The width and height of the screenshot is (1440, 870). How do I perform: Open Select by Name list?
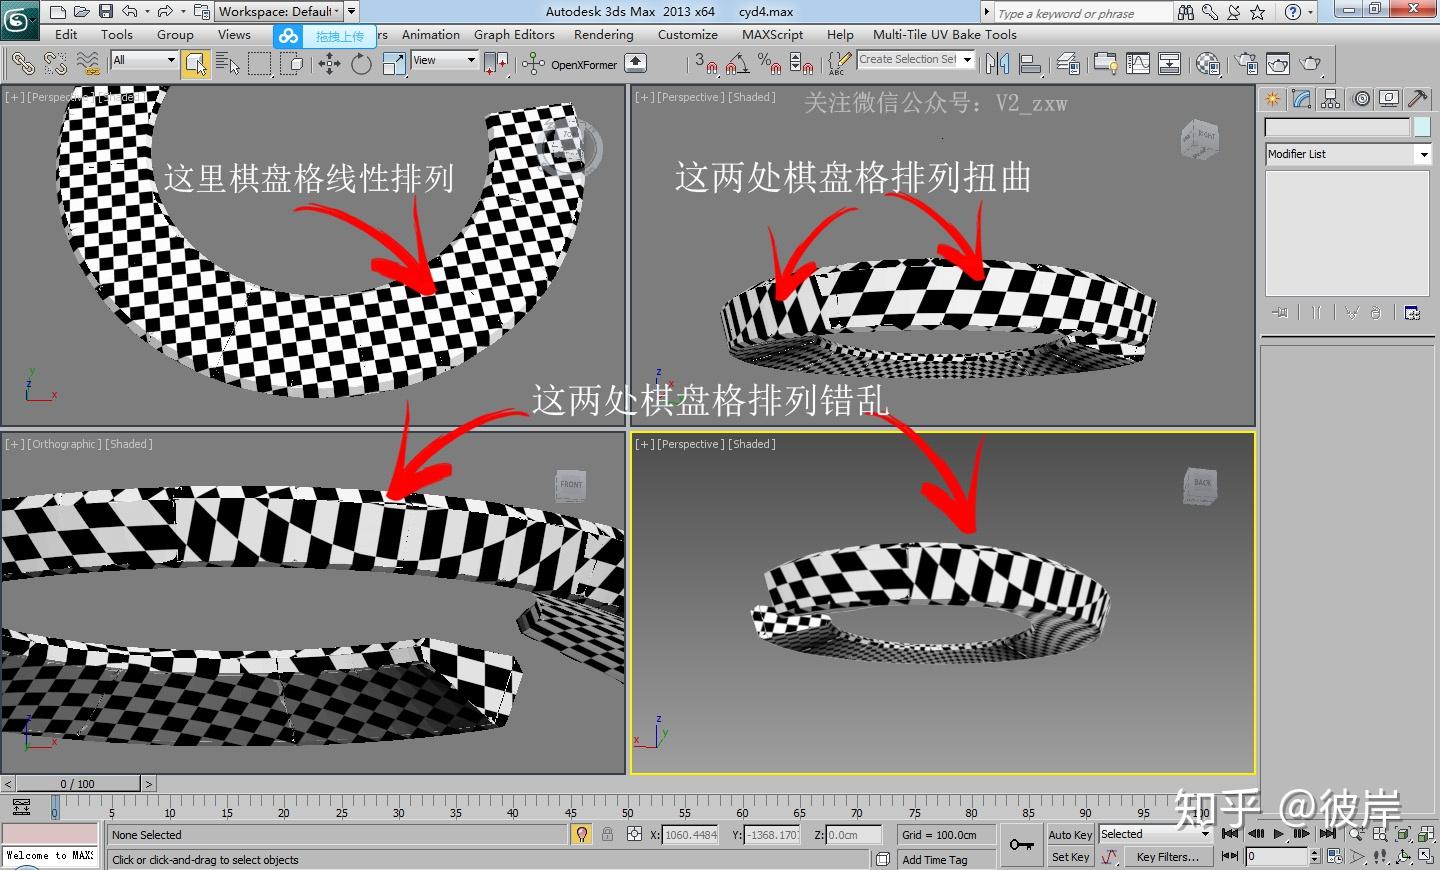pyautogui.click(x=228, y=64)
